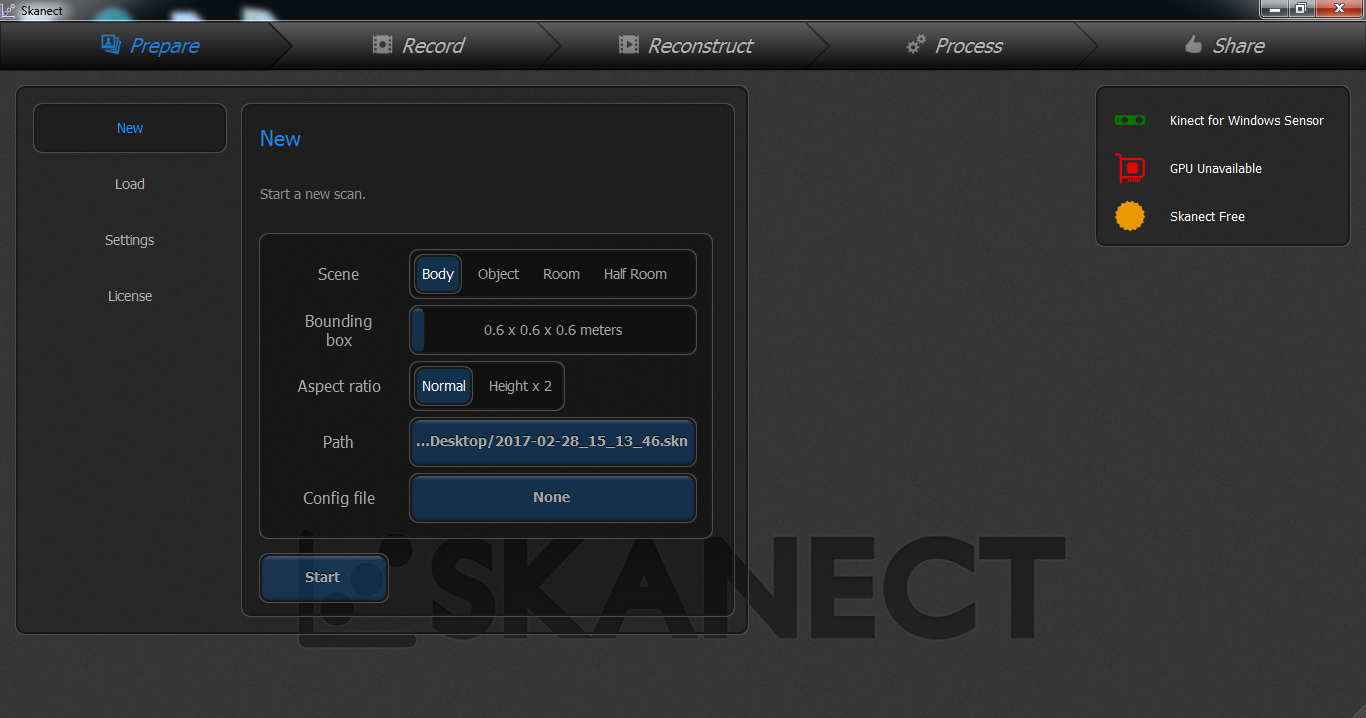Click Kinect for Windows Sensor status text
The height and width of the screenshot is (718, 1366).
click(x=1246, y=120)
